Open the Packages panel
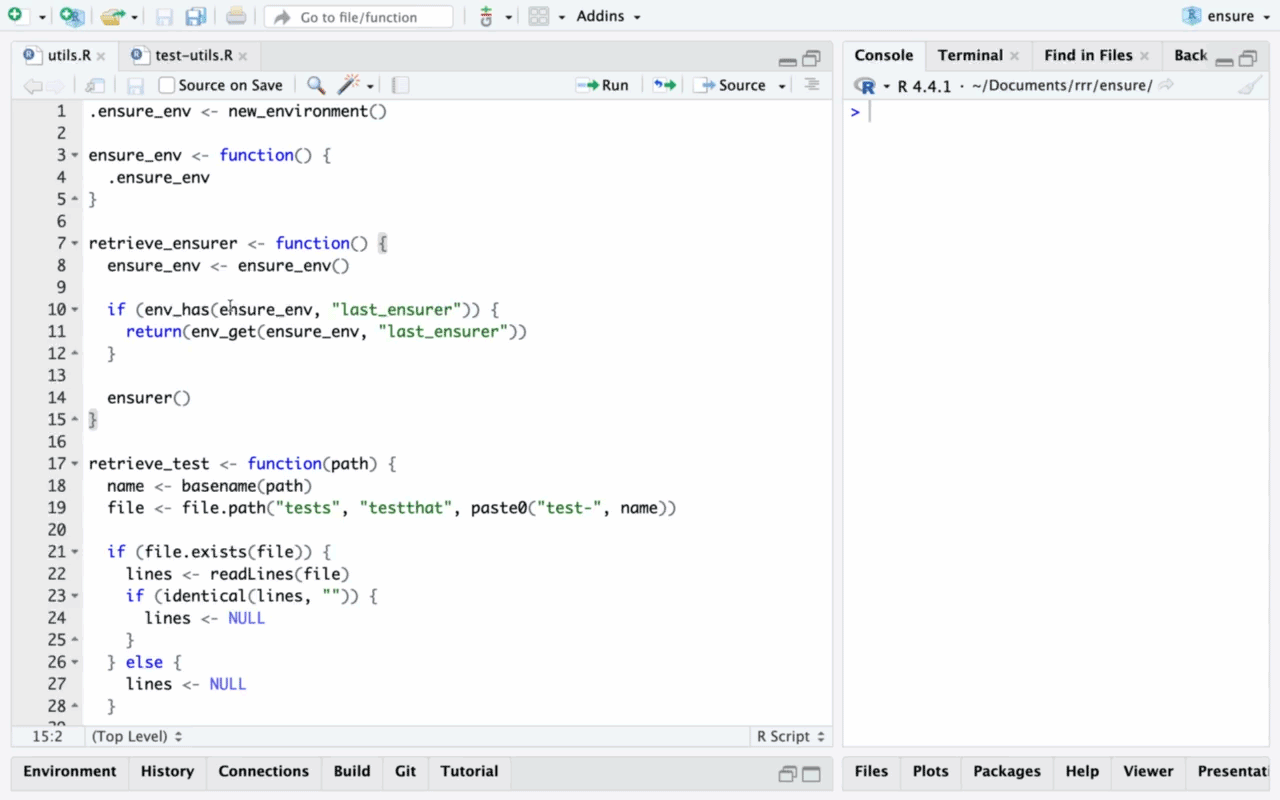 click(1006, 771)
